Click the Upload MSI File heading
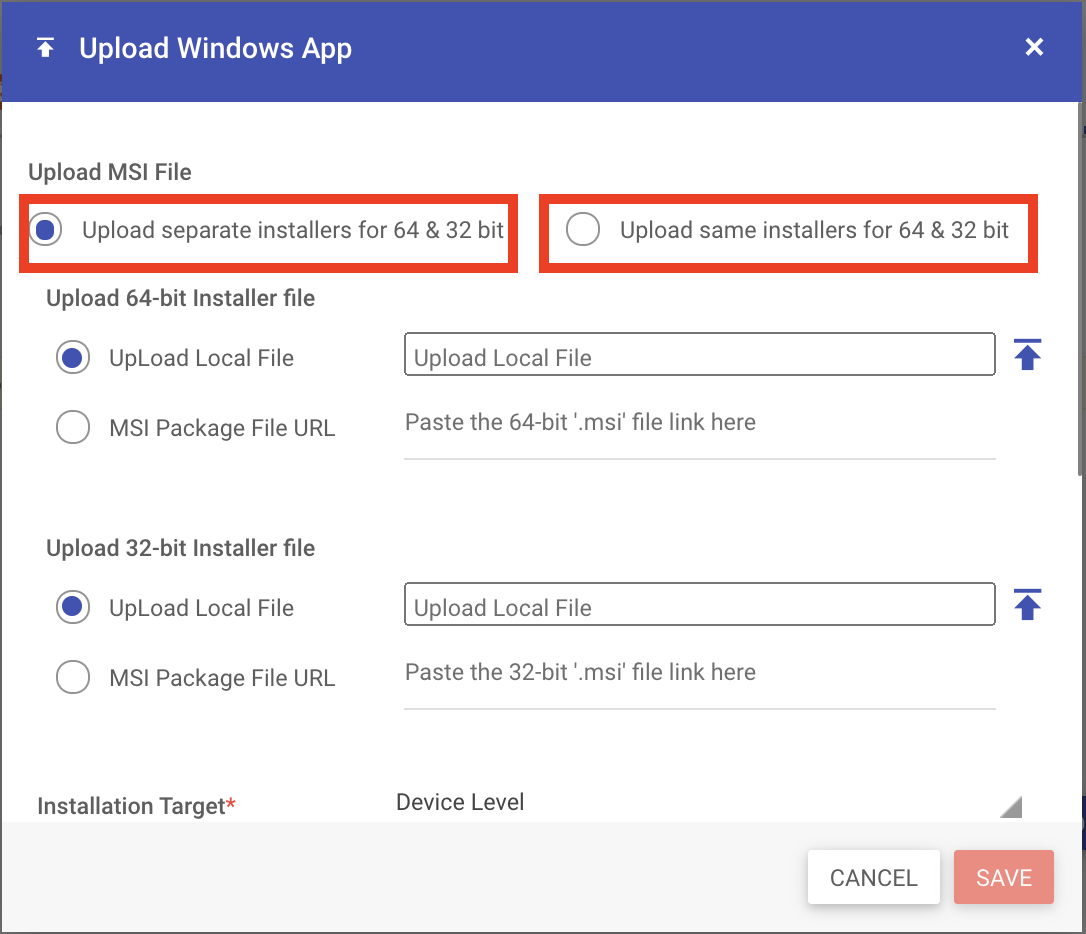Viewport: 1086px width, 934px height. click(110, 172)
